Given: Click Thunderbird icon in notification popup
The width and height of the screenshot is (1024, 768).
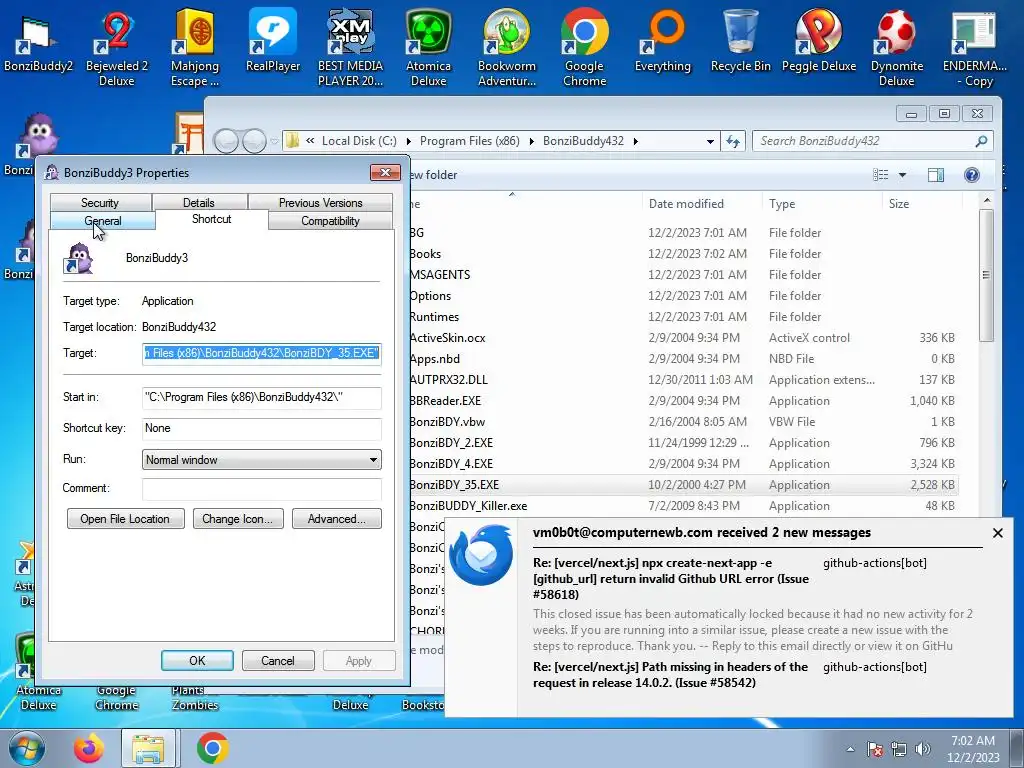Looking at the screenshot, I should (x=481, y=556).
